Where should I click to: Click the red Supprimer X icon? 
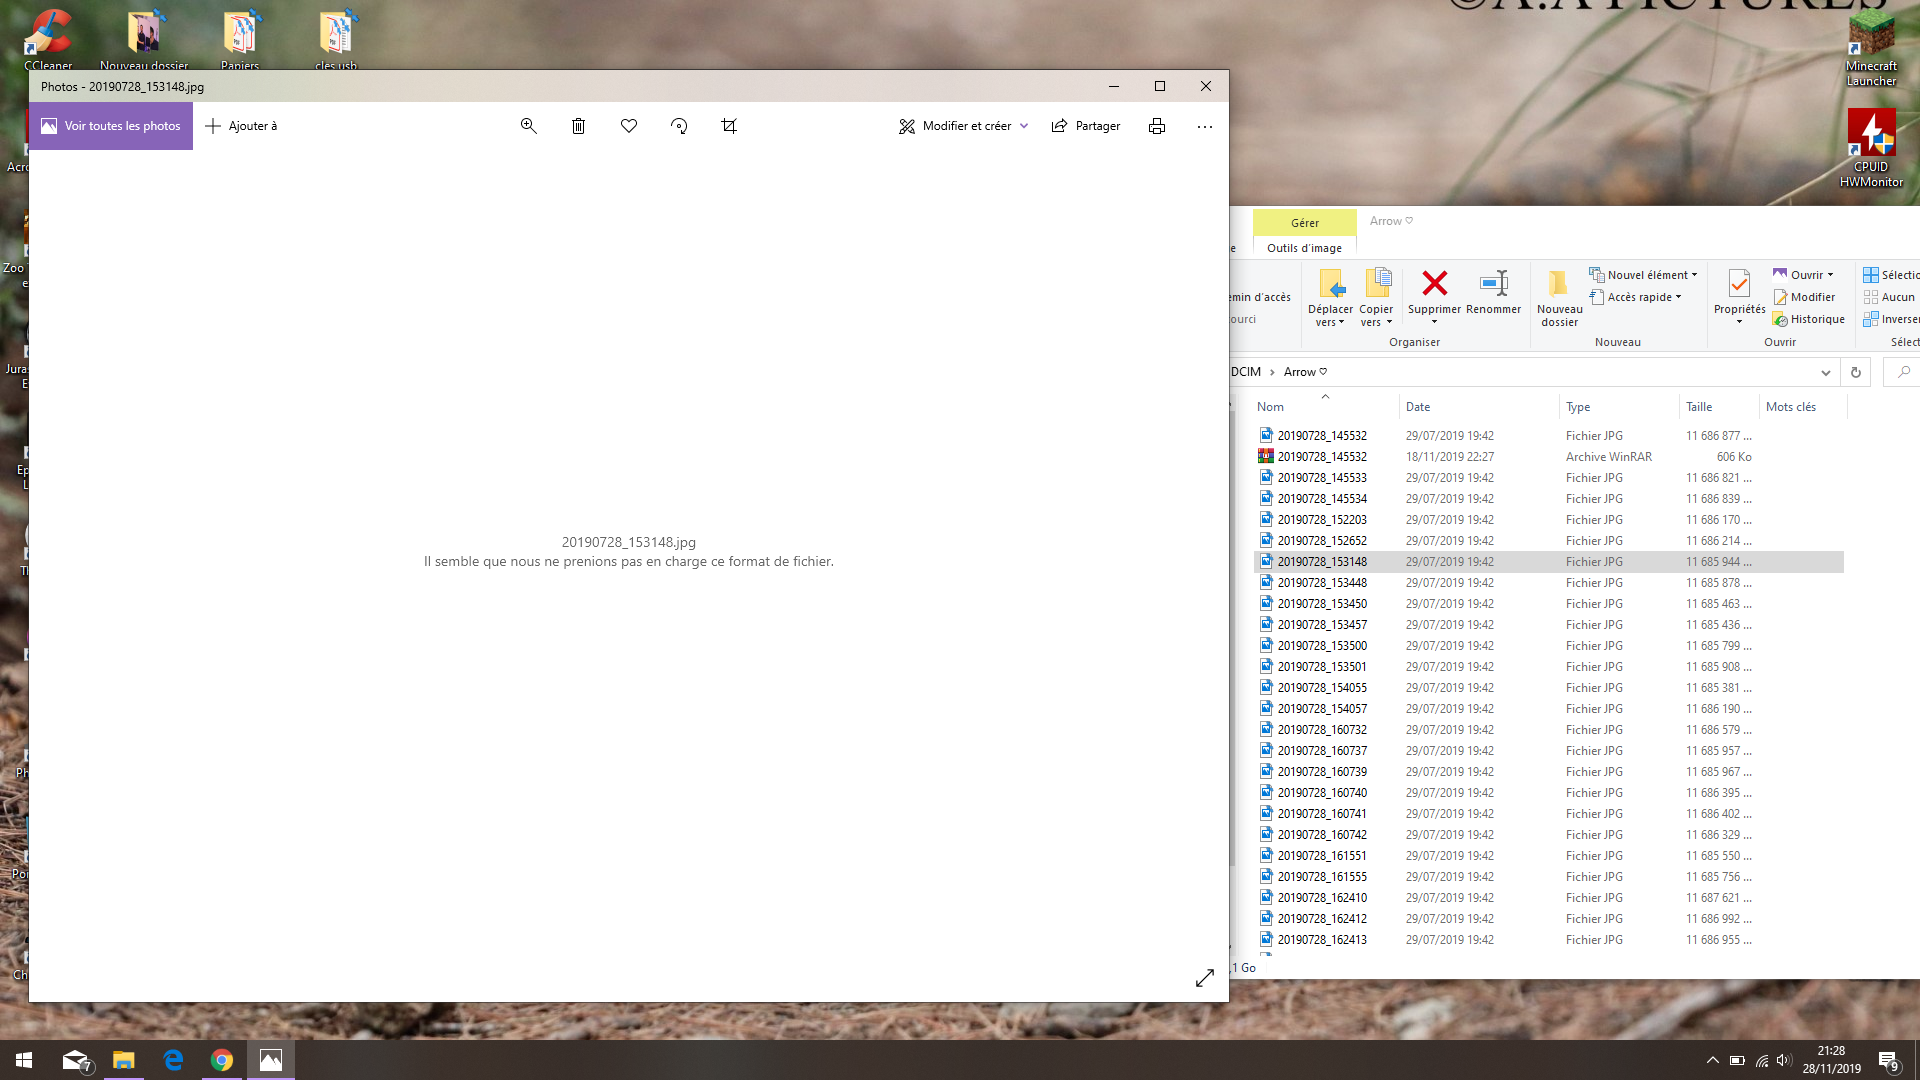coord(1434,284)
